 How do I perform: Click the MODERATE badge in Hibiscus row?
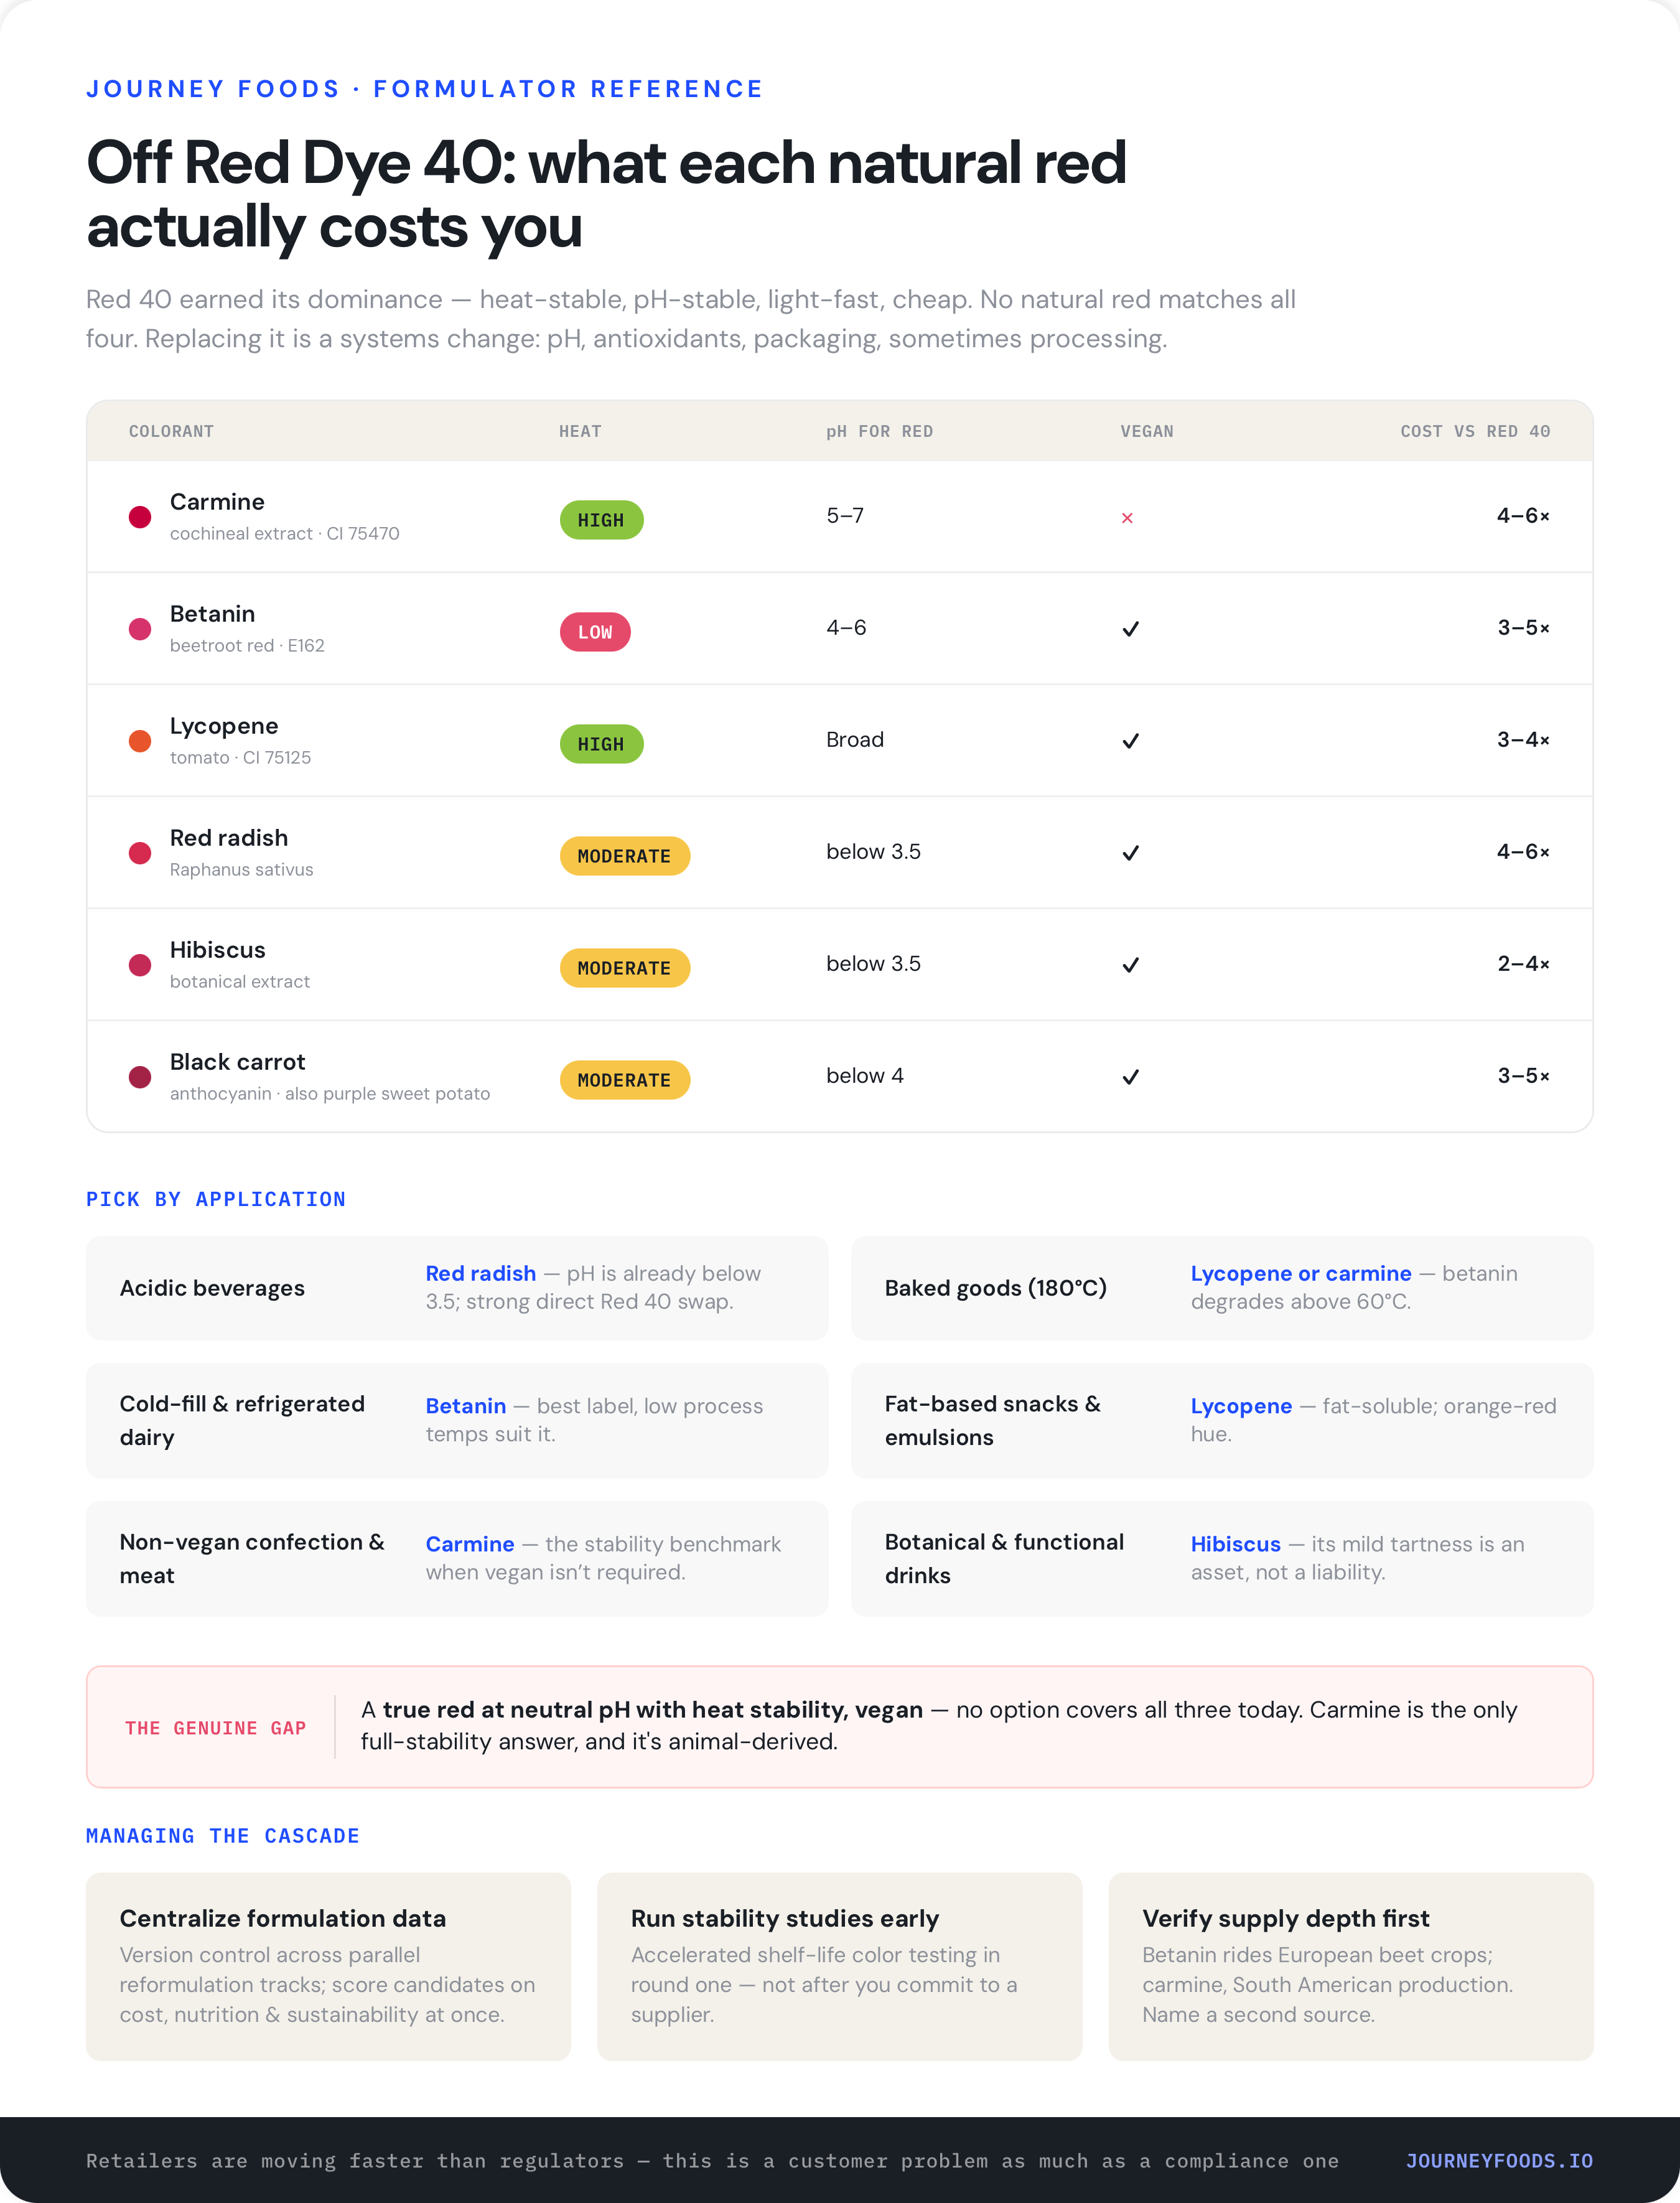point(624,968)
